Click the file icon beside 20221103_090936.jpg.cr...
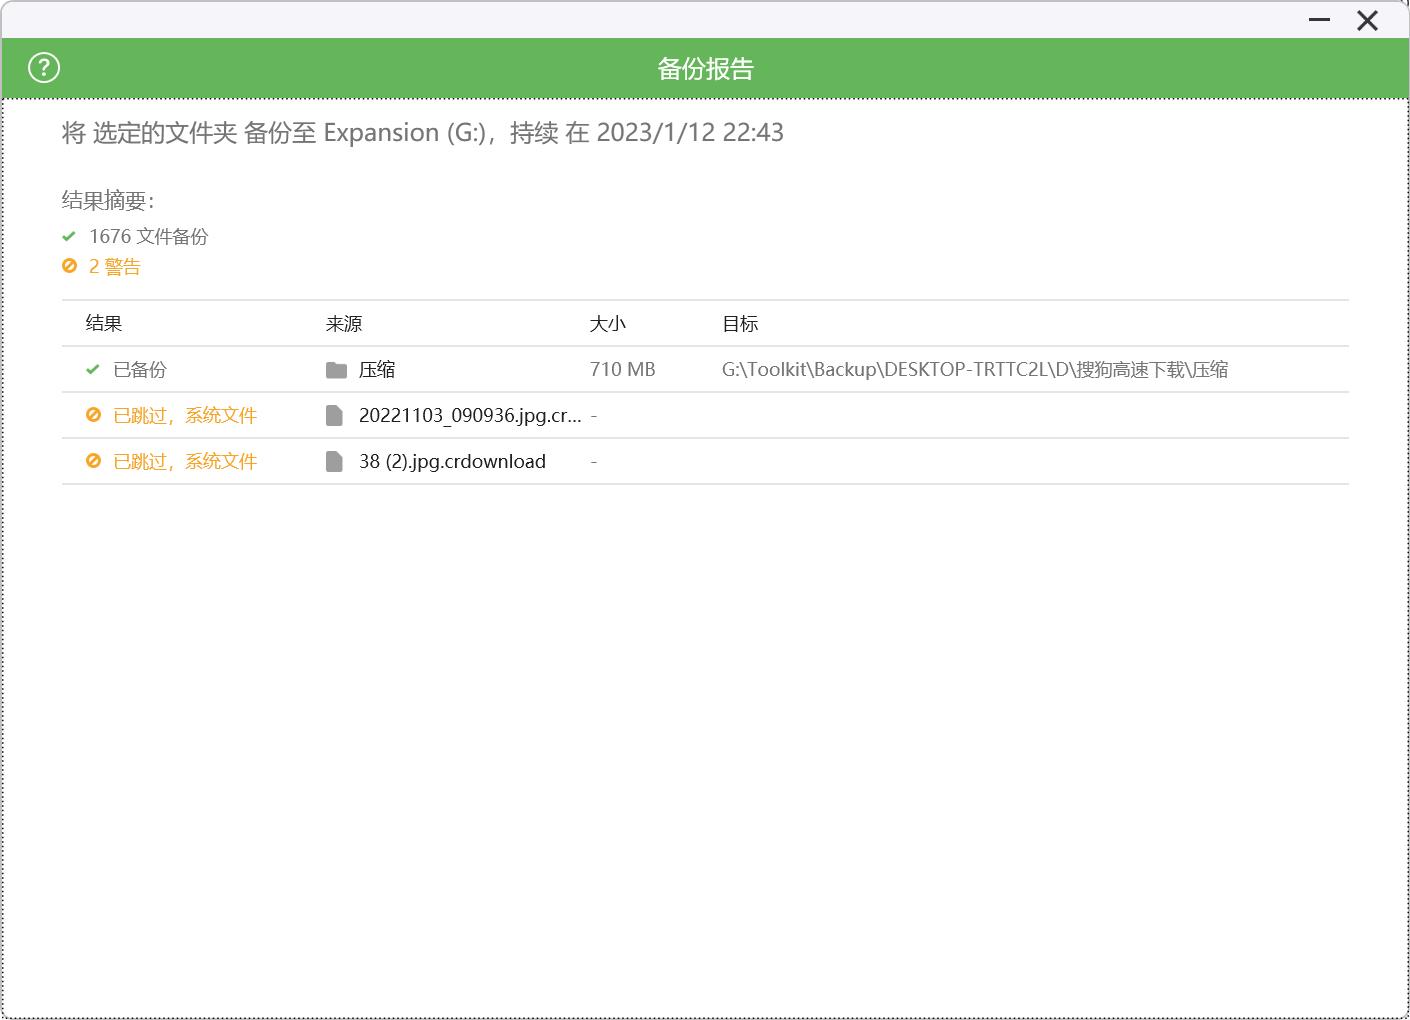This screenshot has width=1410, height=1020. [x=335, y=415]
